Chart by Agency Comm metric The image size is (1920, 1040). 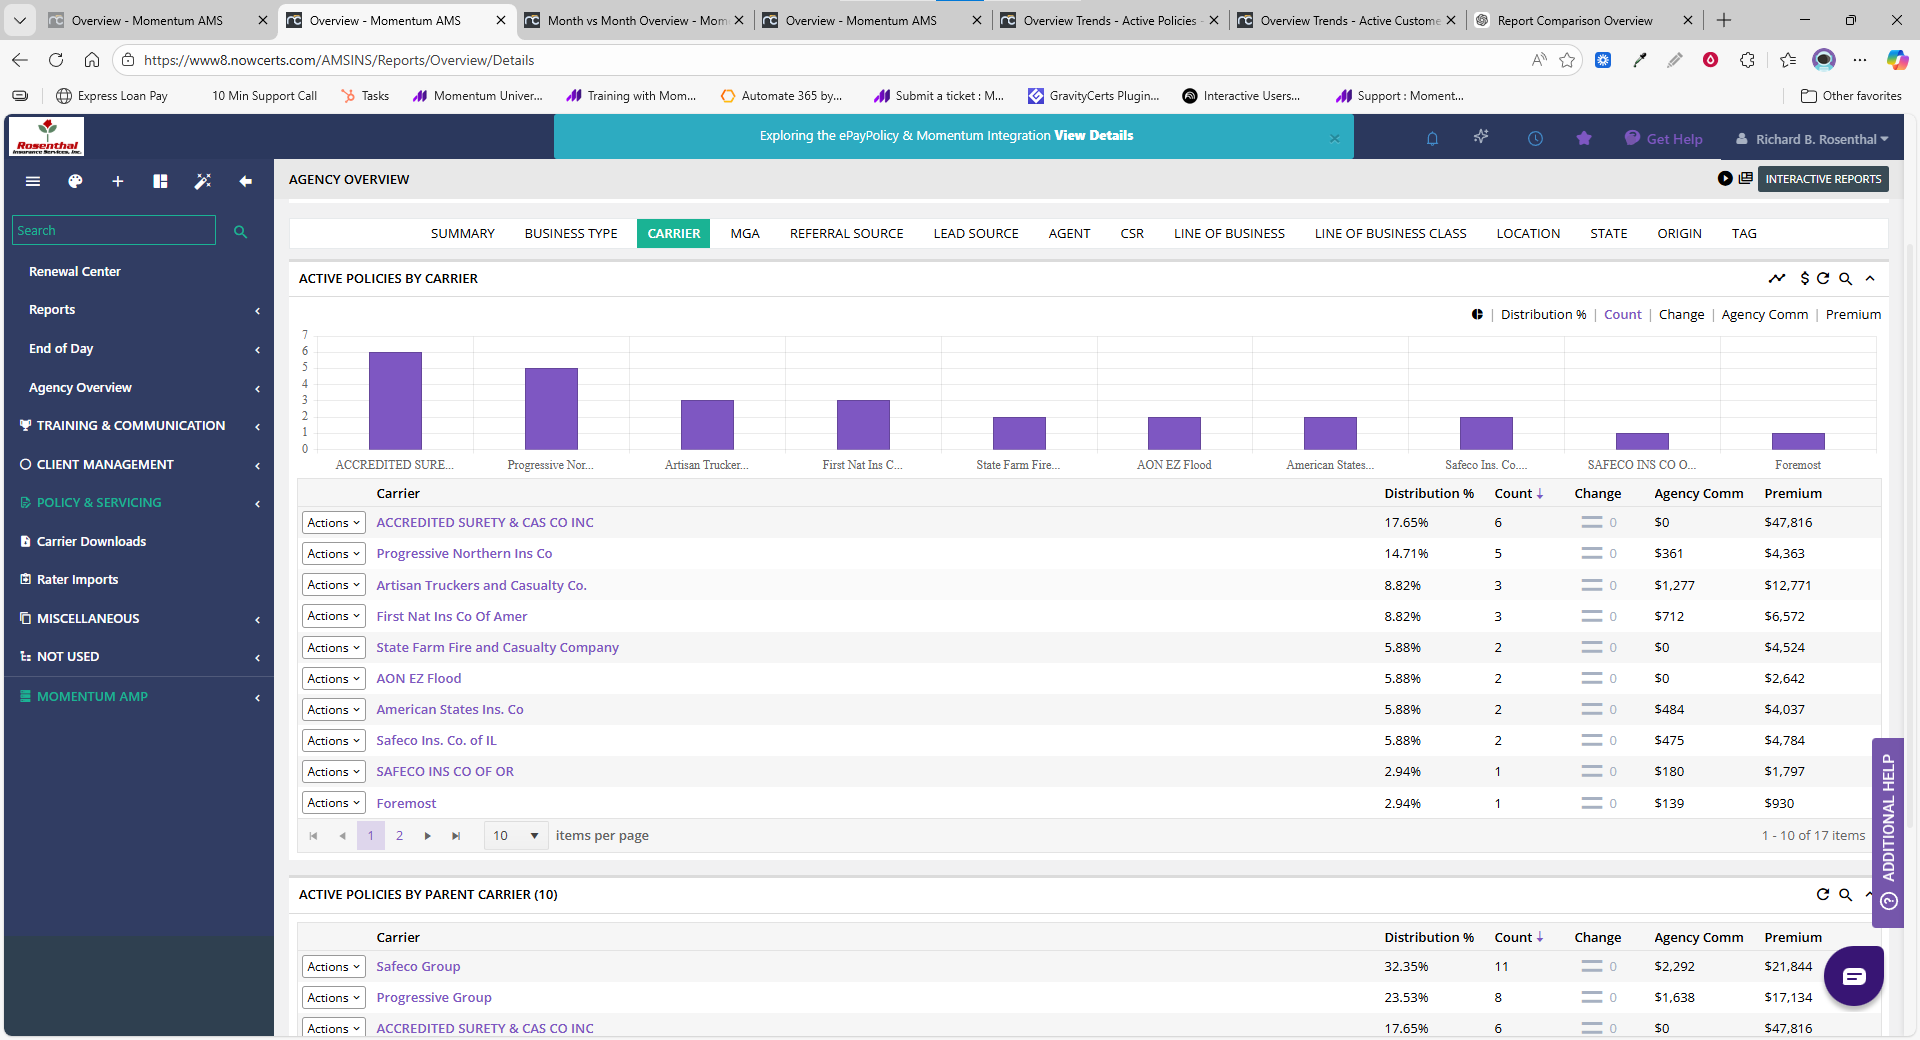pos(1764,314)
